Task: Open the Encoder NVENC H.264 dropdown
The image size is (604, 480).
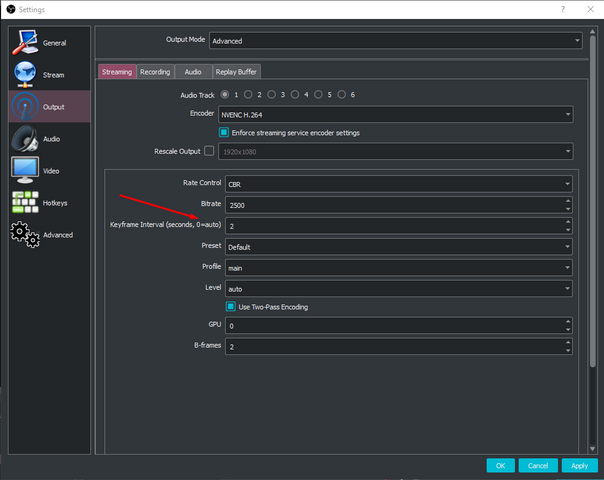Action: (x=397, y=114)
